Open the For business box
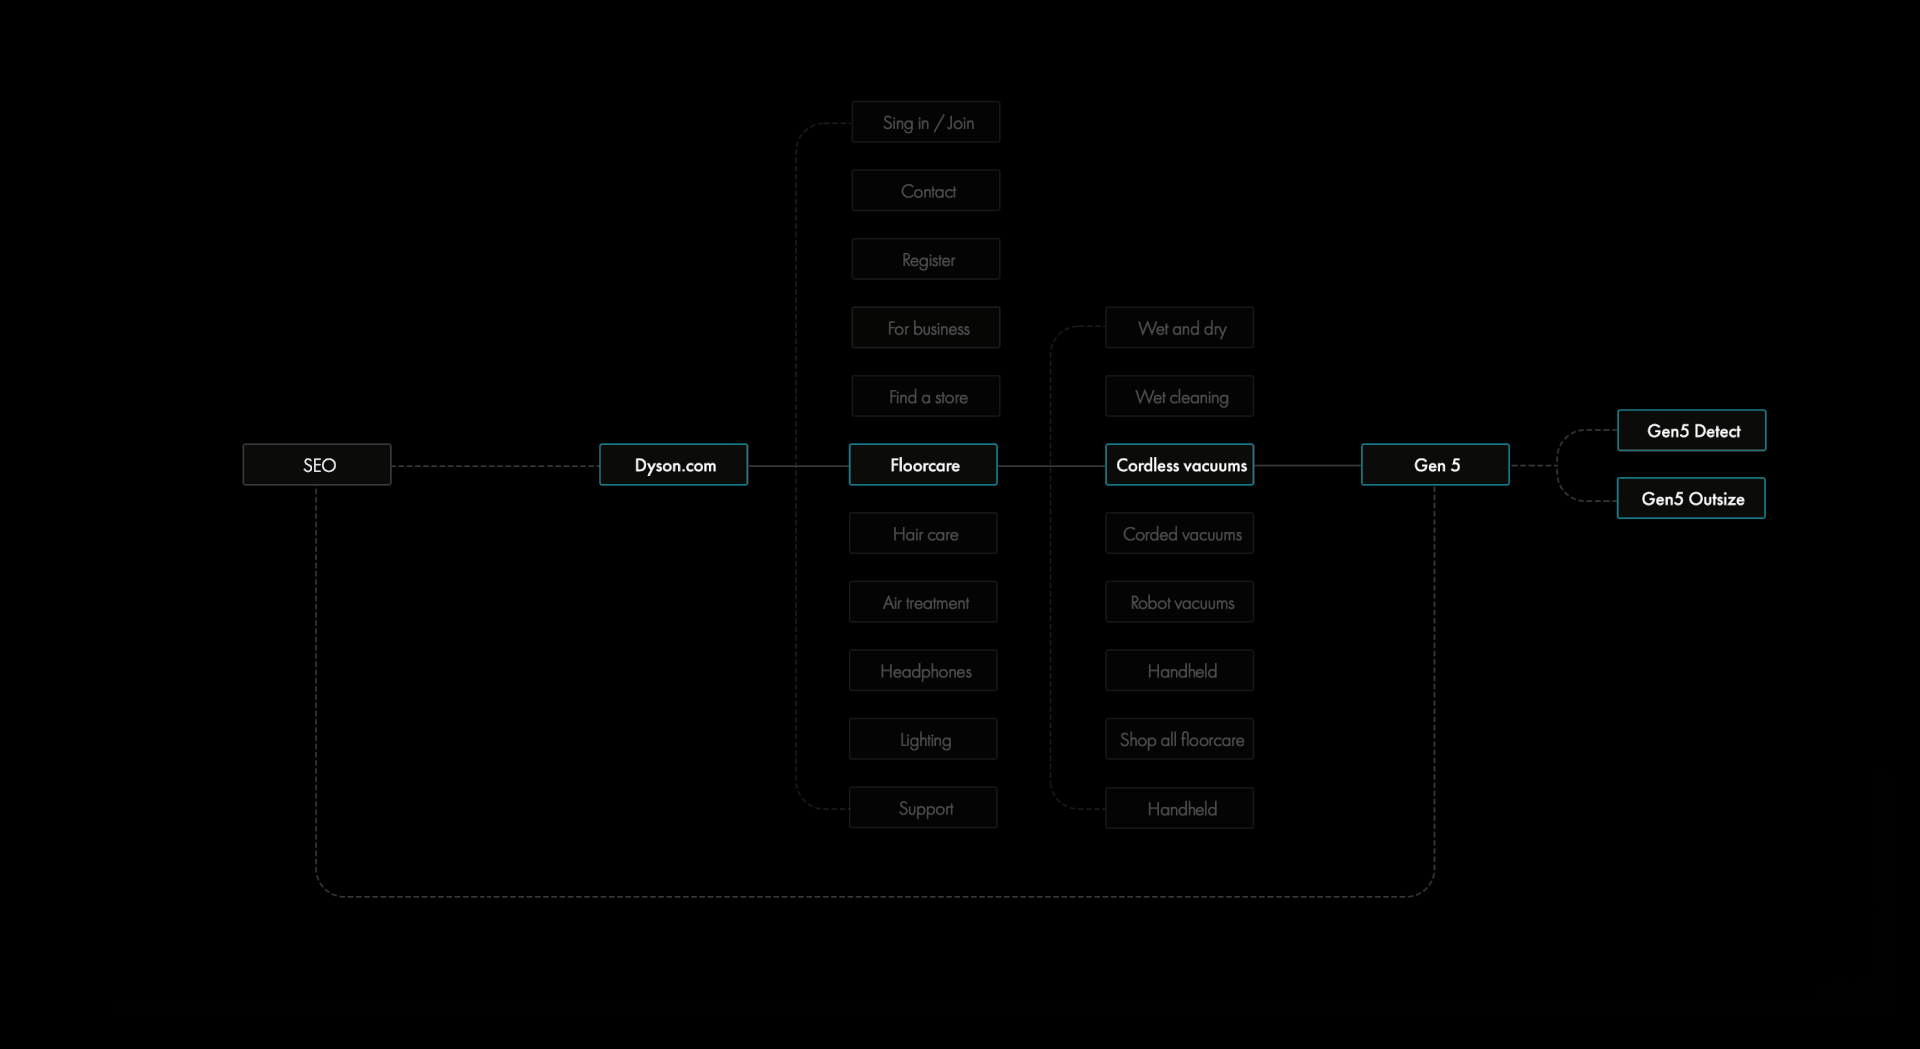 click(926, 328)
